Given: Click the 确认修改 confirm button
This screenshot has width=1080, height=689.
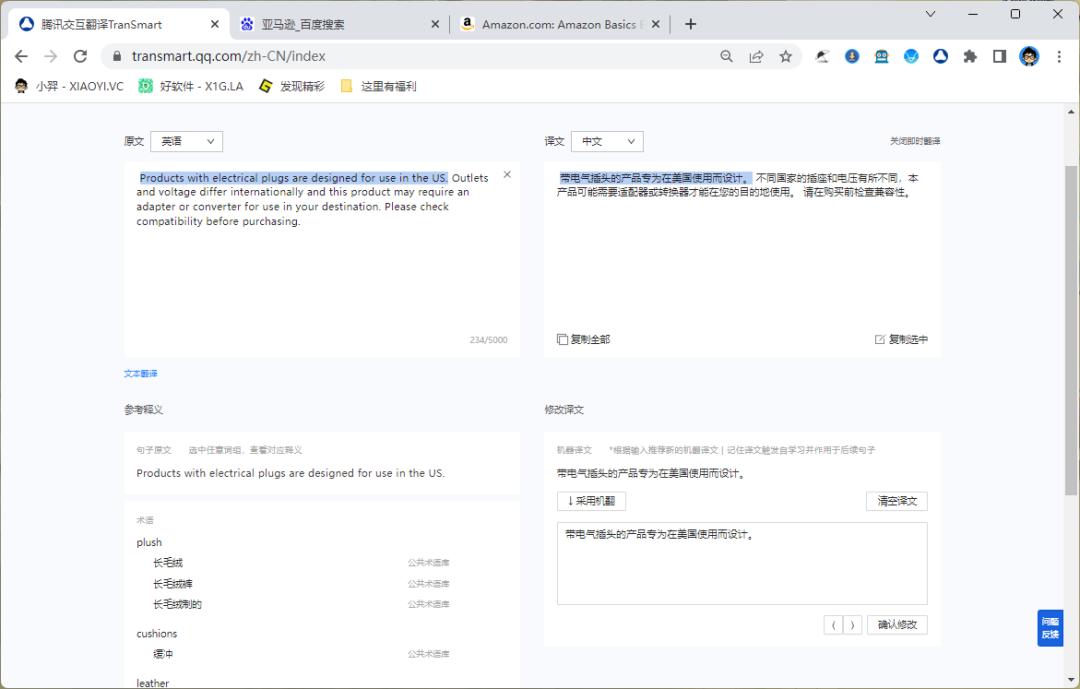Looking at the screenshot, I should click(897, 624).
